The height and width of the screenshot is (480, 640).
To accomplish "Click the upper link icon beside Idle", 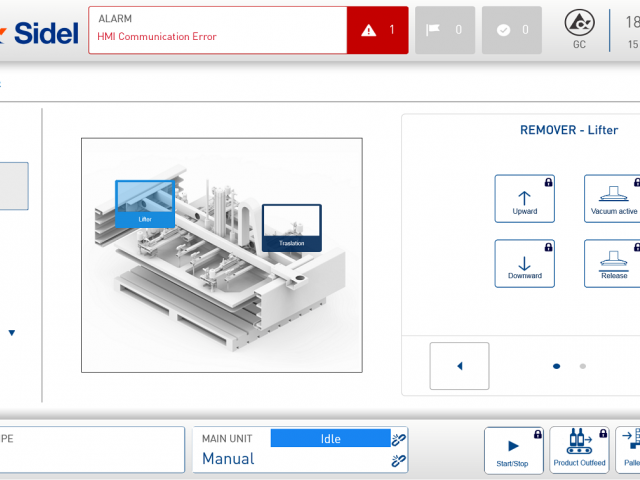I will tap(399, 439).
